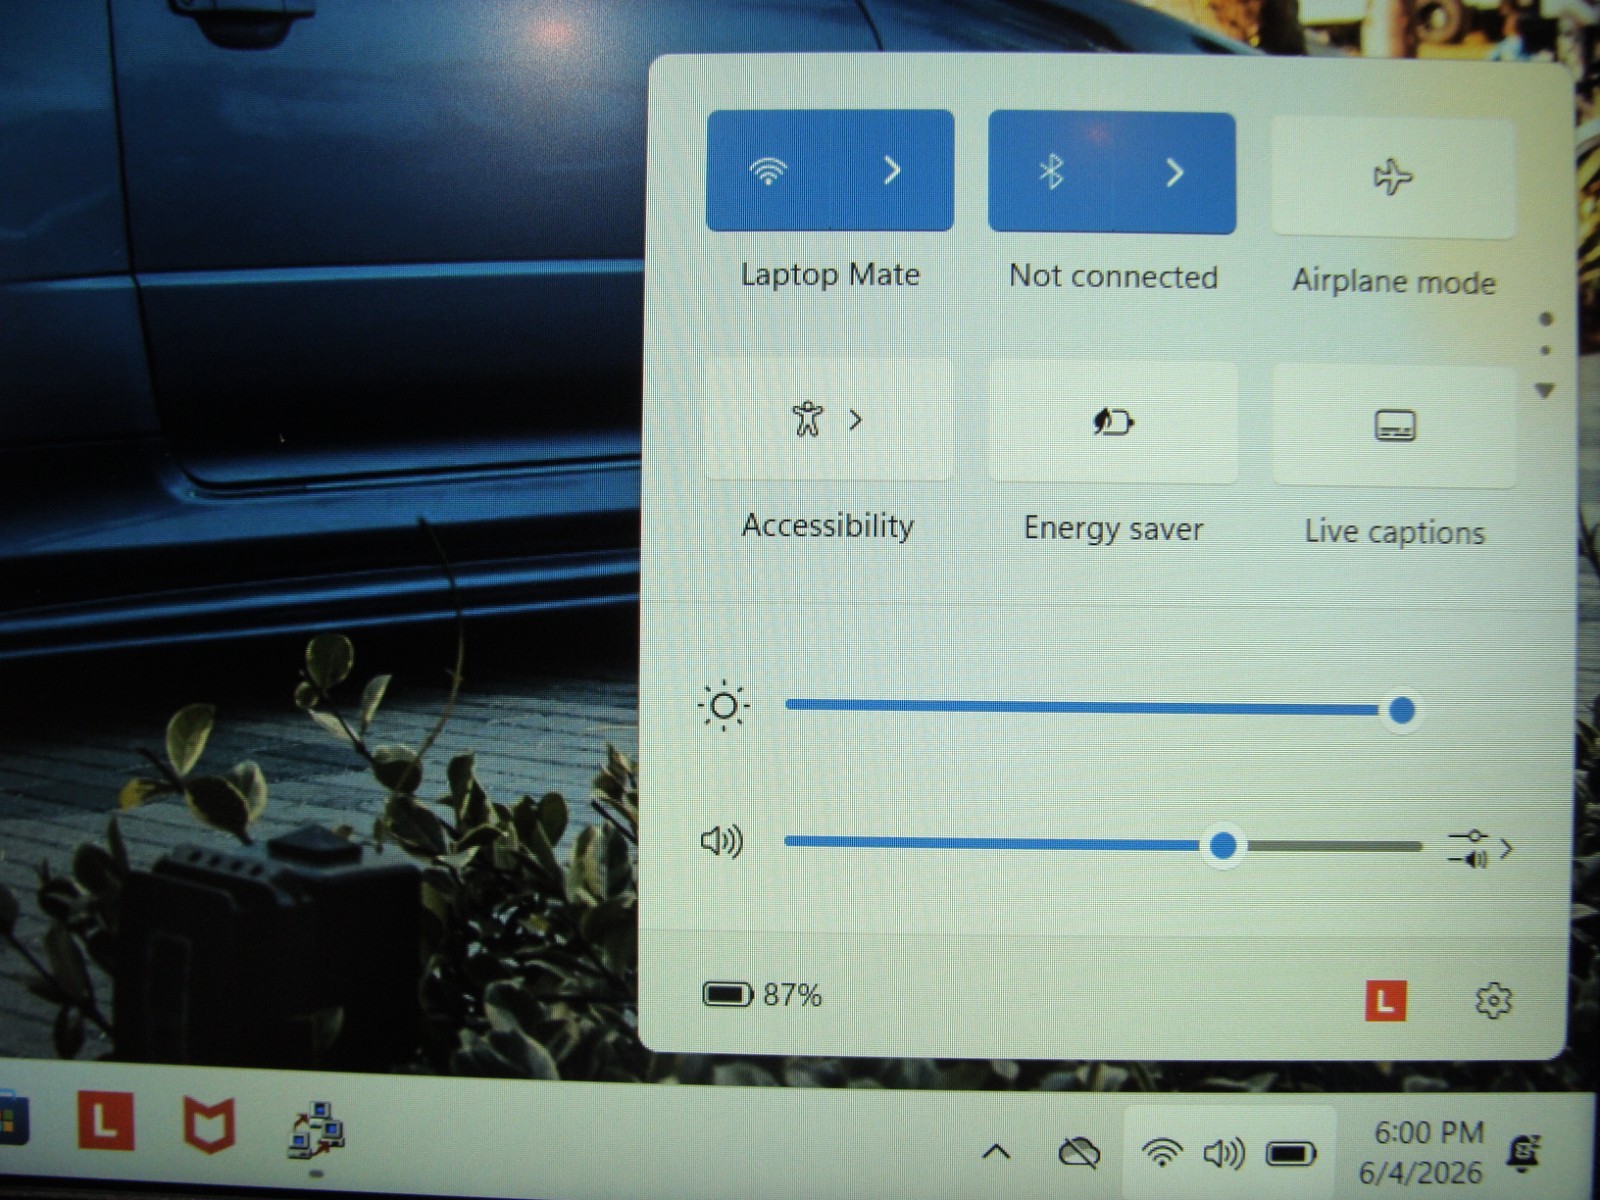
Task: Turn on Energy saver
Action: click(x=1113, y=422)
